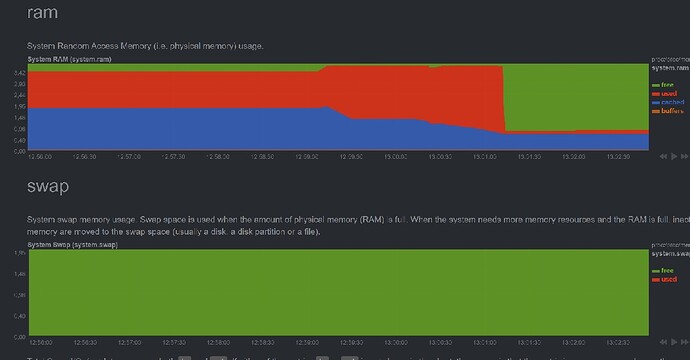Toggle the 'free' dimension in RAM legend
This screenshot has height=360, width=690.
coord(663,85)
